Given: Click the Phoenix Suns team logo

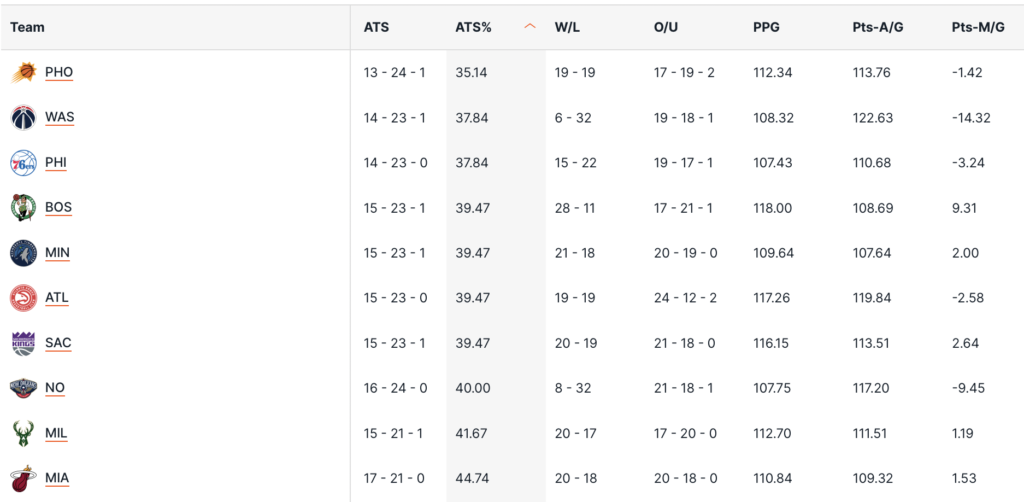Looking at the screenshot, I should (x=23, y=72).
